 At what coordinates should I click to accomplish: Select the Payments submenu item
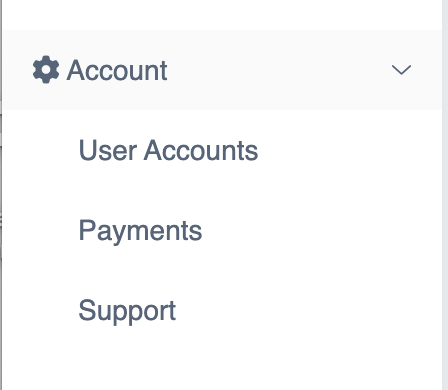coord(140,231)
